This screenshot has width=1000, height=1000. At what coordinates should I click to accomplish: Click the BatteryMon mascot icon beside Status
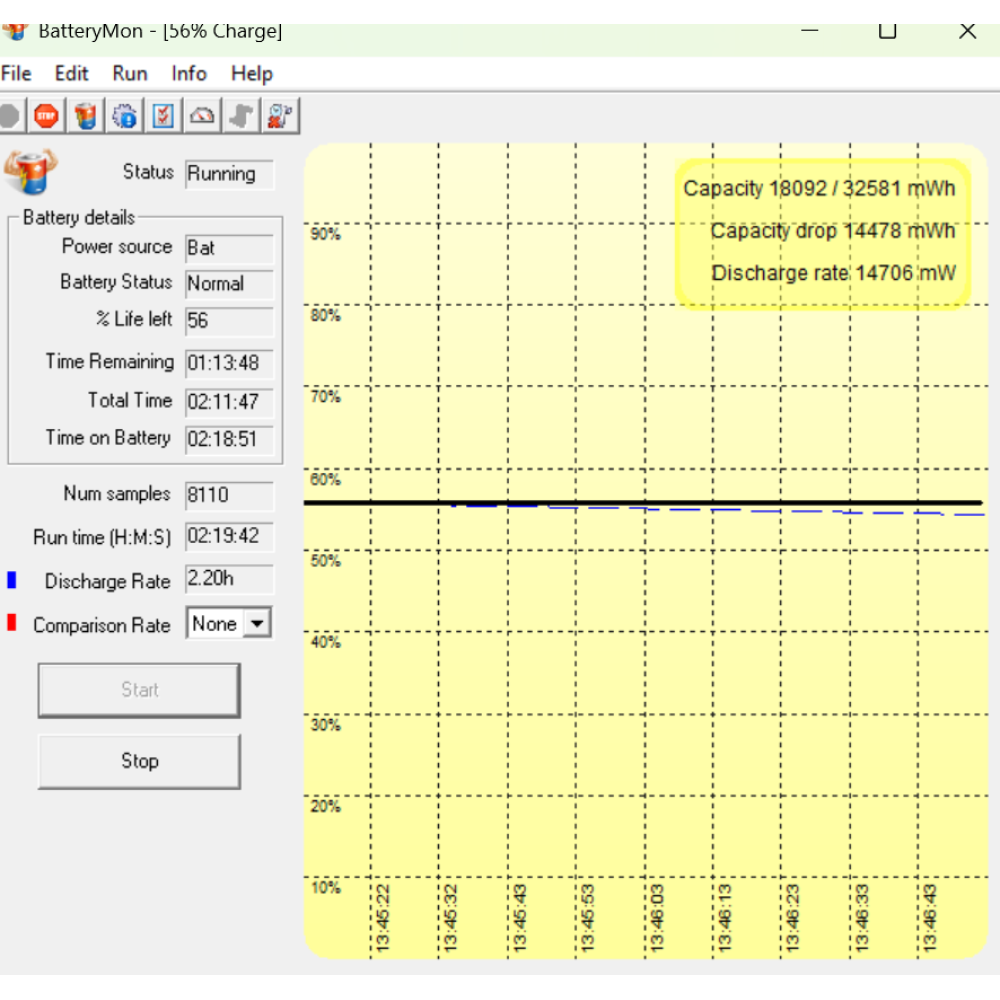[x=31, y=172]
